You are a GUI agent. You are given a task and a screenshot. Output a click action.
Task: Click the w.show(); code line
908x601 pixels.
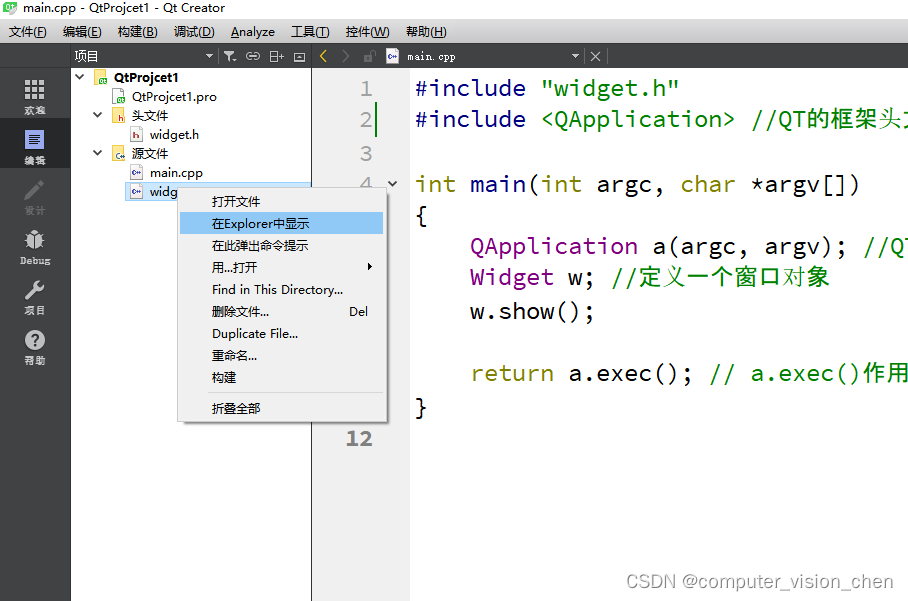[532, 312]
